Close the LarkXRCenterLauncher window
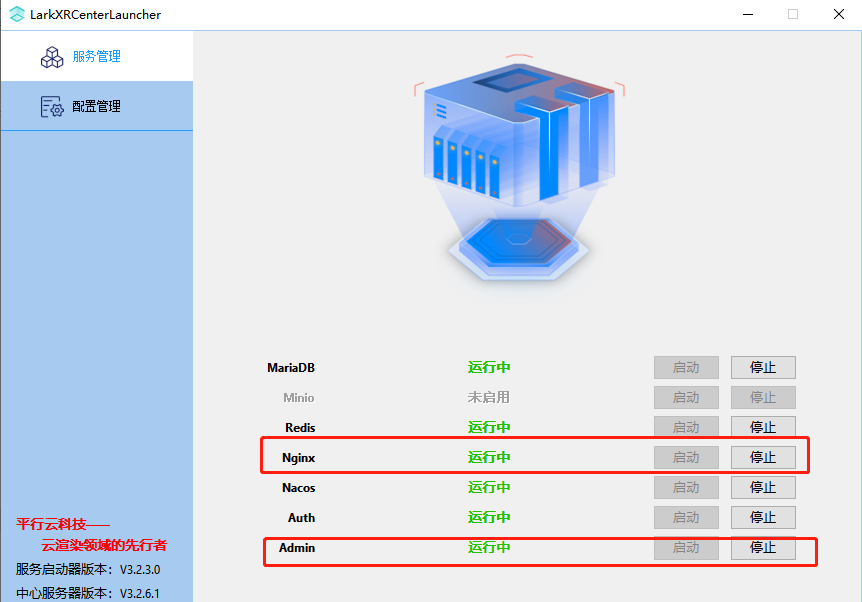The width and height of the screenshot is (862, 602). click(x=839, y=15)
